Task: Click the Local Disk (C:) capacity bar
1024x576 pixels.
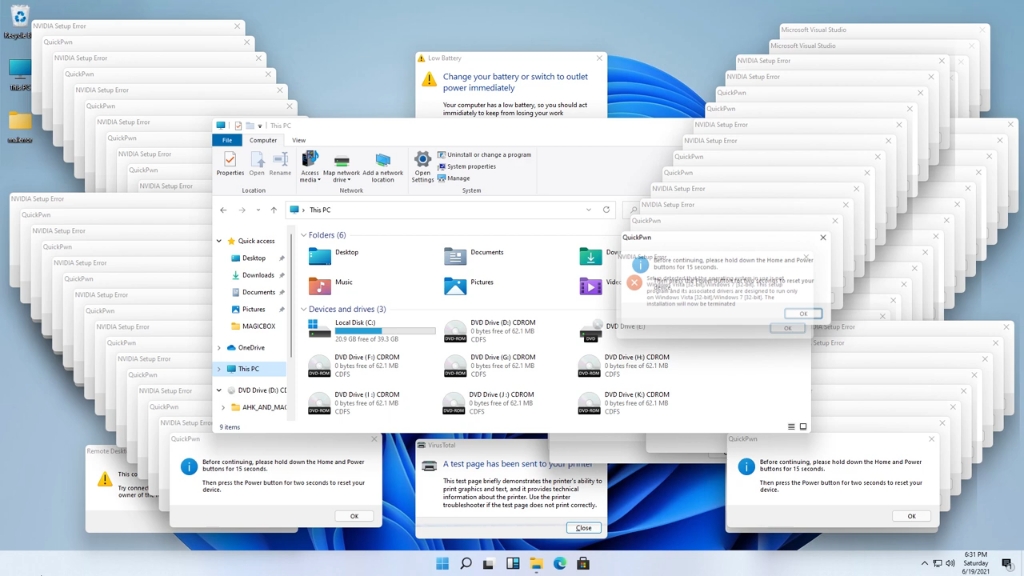Action: pos(385,331)
